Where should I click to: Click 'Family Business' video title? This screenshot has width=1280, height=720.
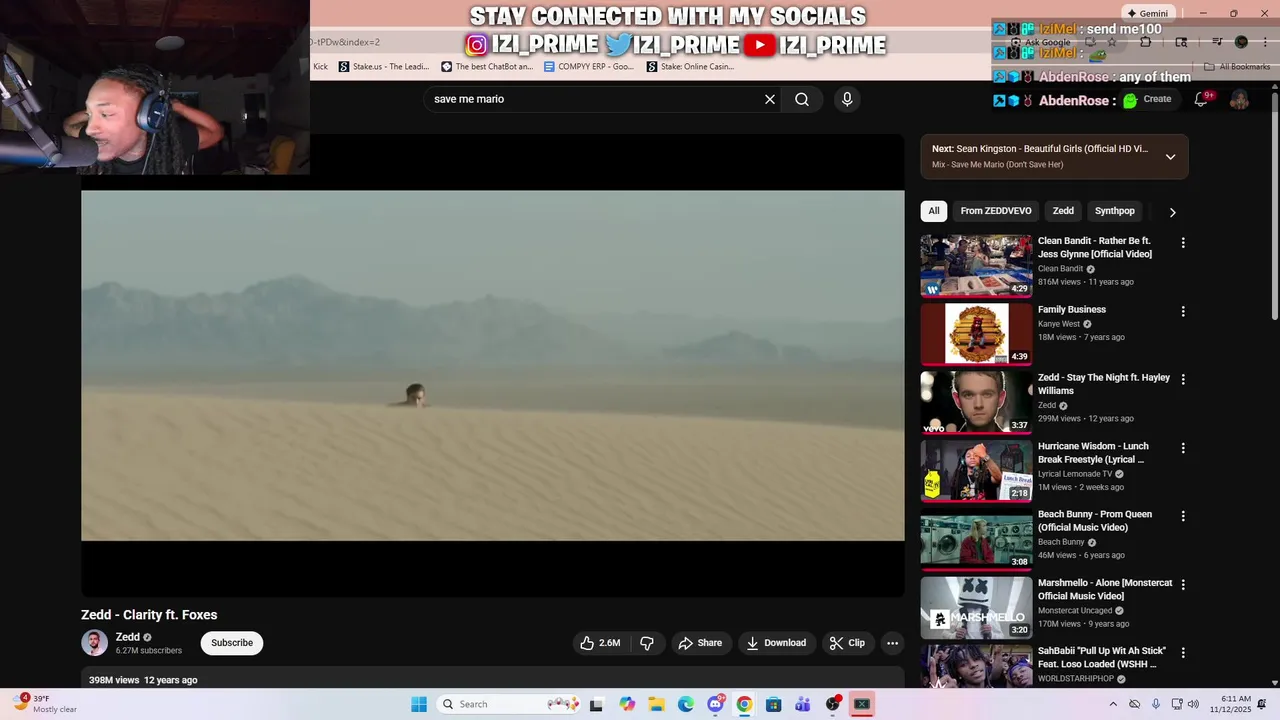coord(1072,310)
